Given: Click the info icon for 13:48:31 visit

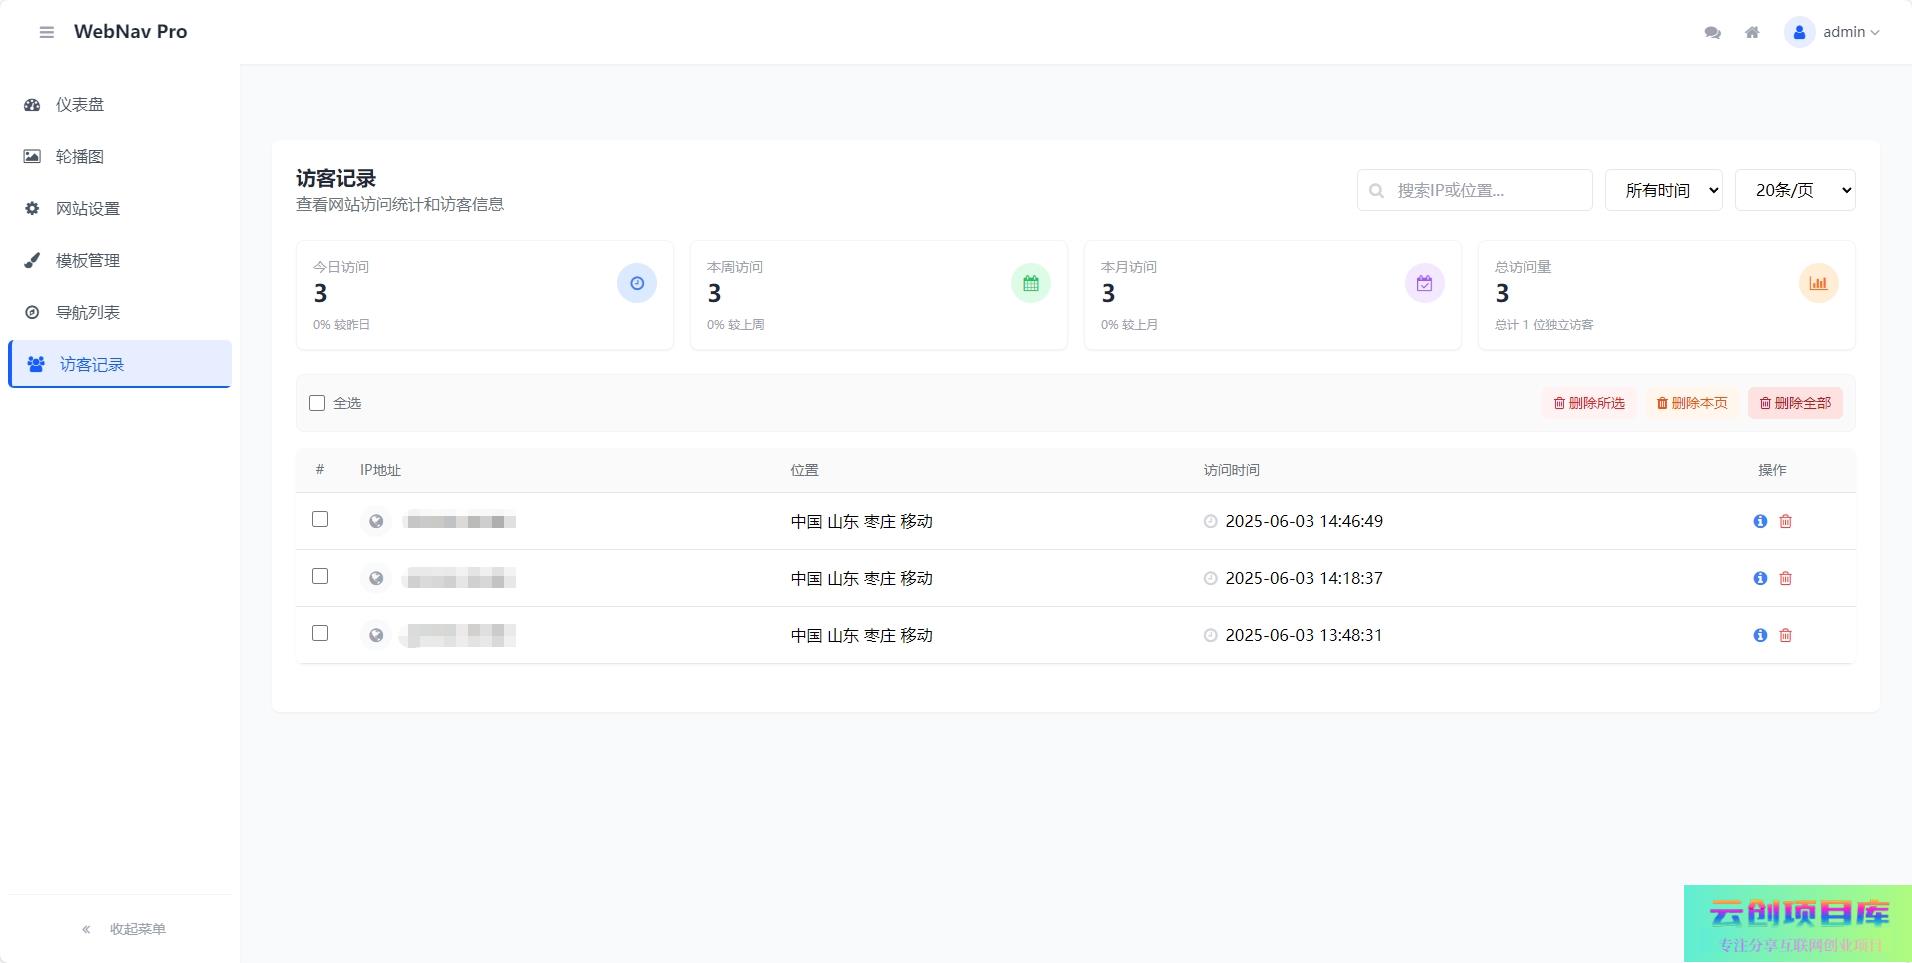Looking at the screenshot, I should 1760,635.
